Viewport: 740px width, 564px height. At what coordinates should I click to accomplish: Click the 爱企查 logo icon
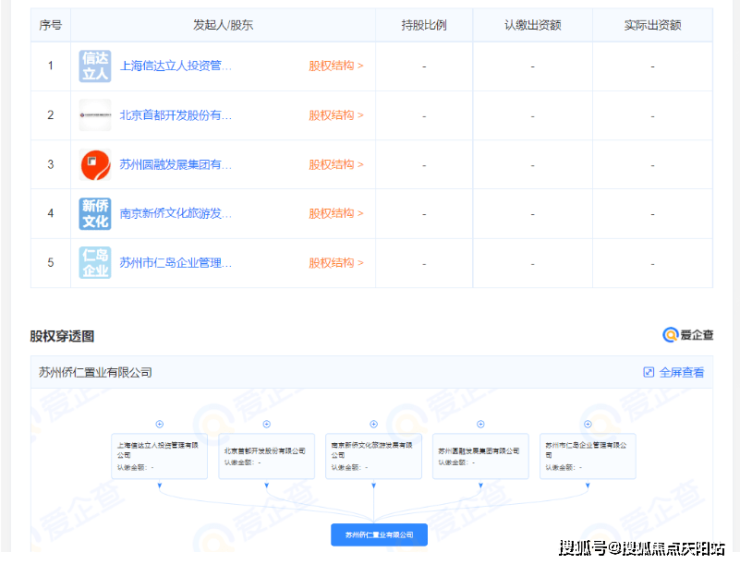point(688,335)
